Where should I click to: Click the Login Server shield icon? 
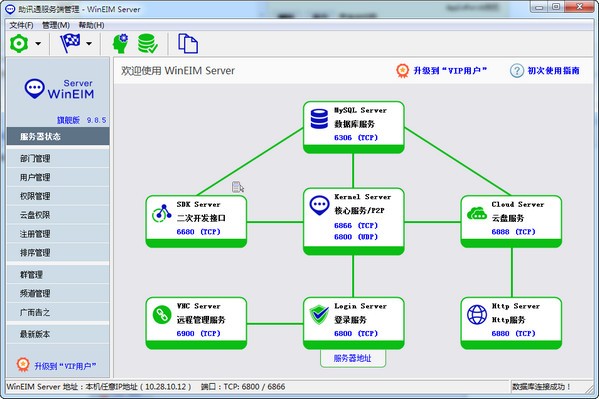click(x=319, y=315)
